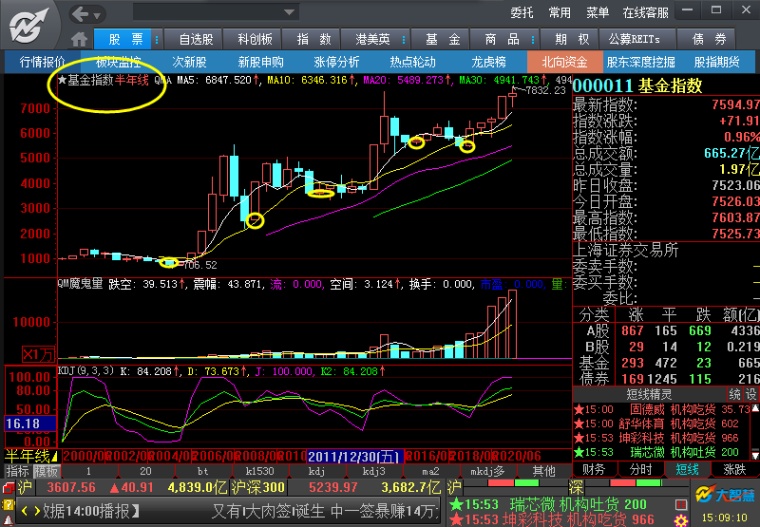The height and width of the screenshot is (527, 760).
Task: Select the 2011/12/30(五) date marker
Action: coord(355,457)
